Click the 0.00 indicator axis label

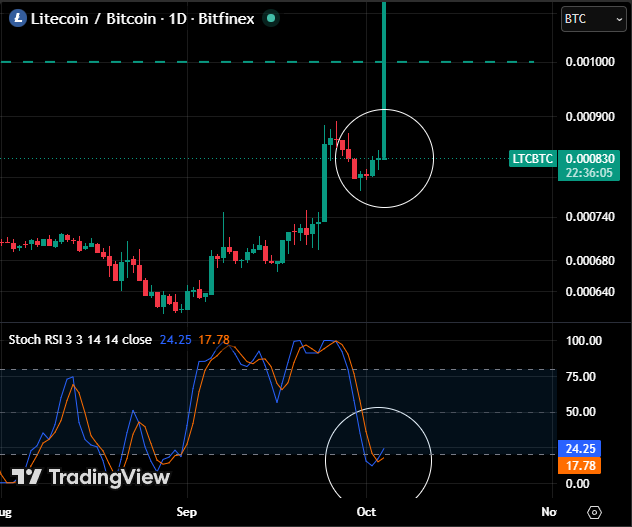pos(577,483)
